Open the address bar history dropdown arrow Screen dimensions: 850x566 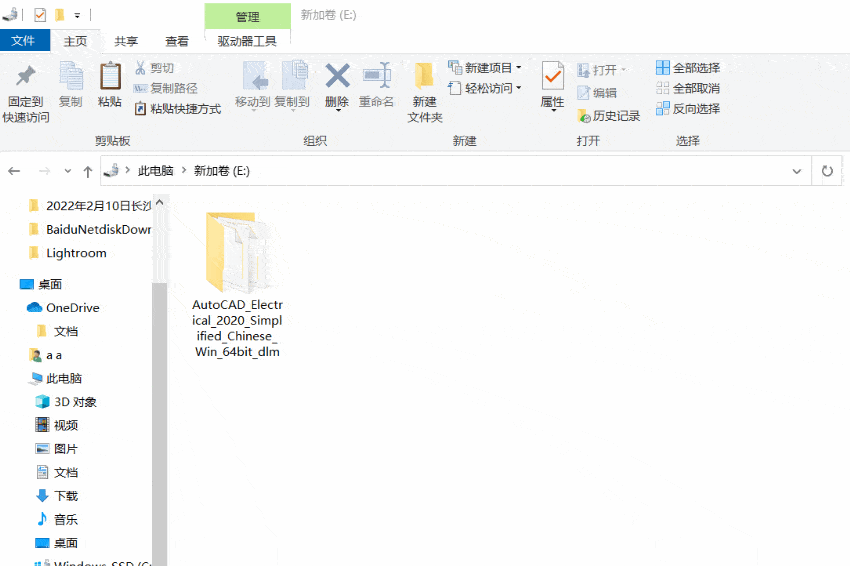pyautogui.click(x=797, y=171)
